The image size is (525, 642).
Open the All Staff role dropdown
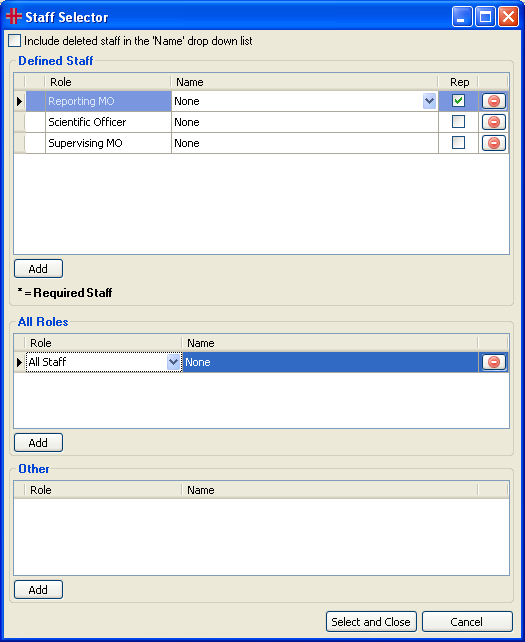tap(174, 362)
